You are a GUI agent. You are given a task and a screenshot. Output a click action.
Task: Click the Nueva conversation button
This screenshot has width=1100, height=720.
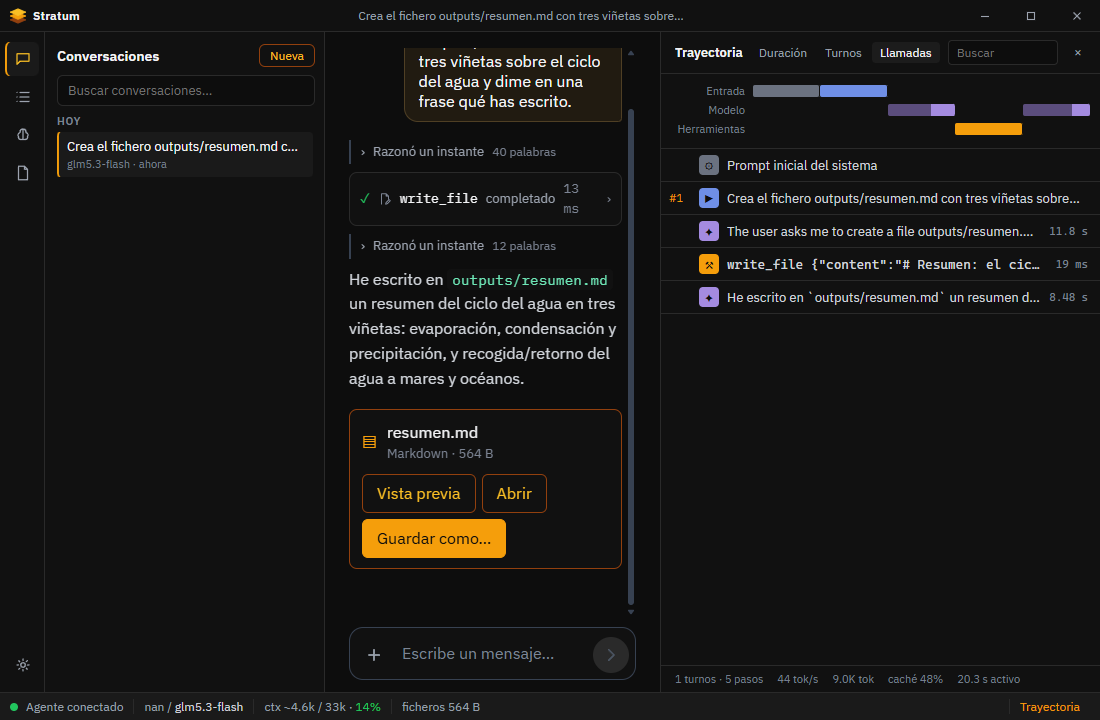tap(287, 55)
